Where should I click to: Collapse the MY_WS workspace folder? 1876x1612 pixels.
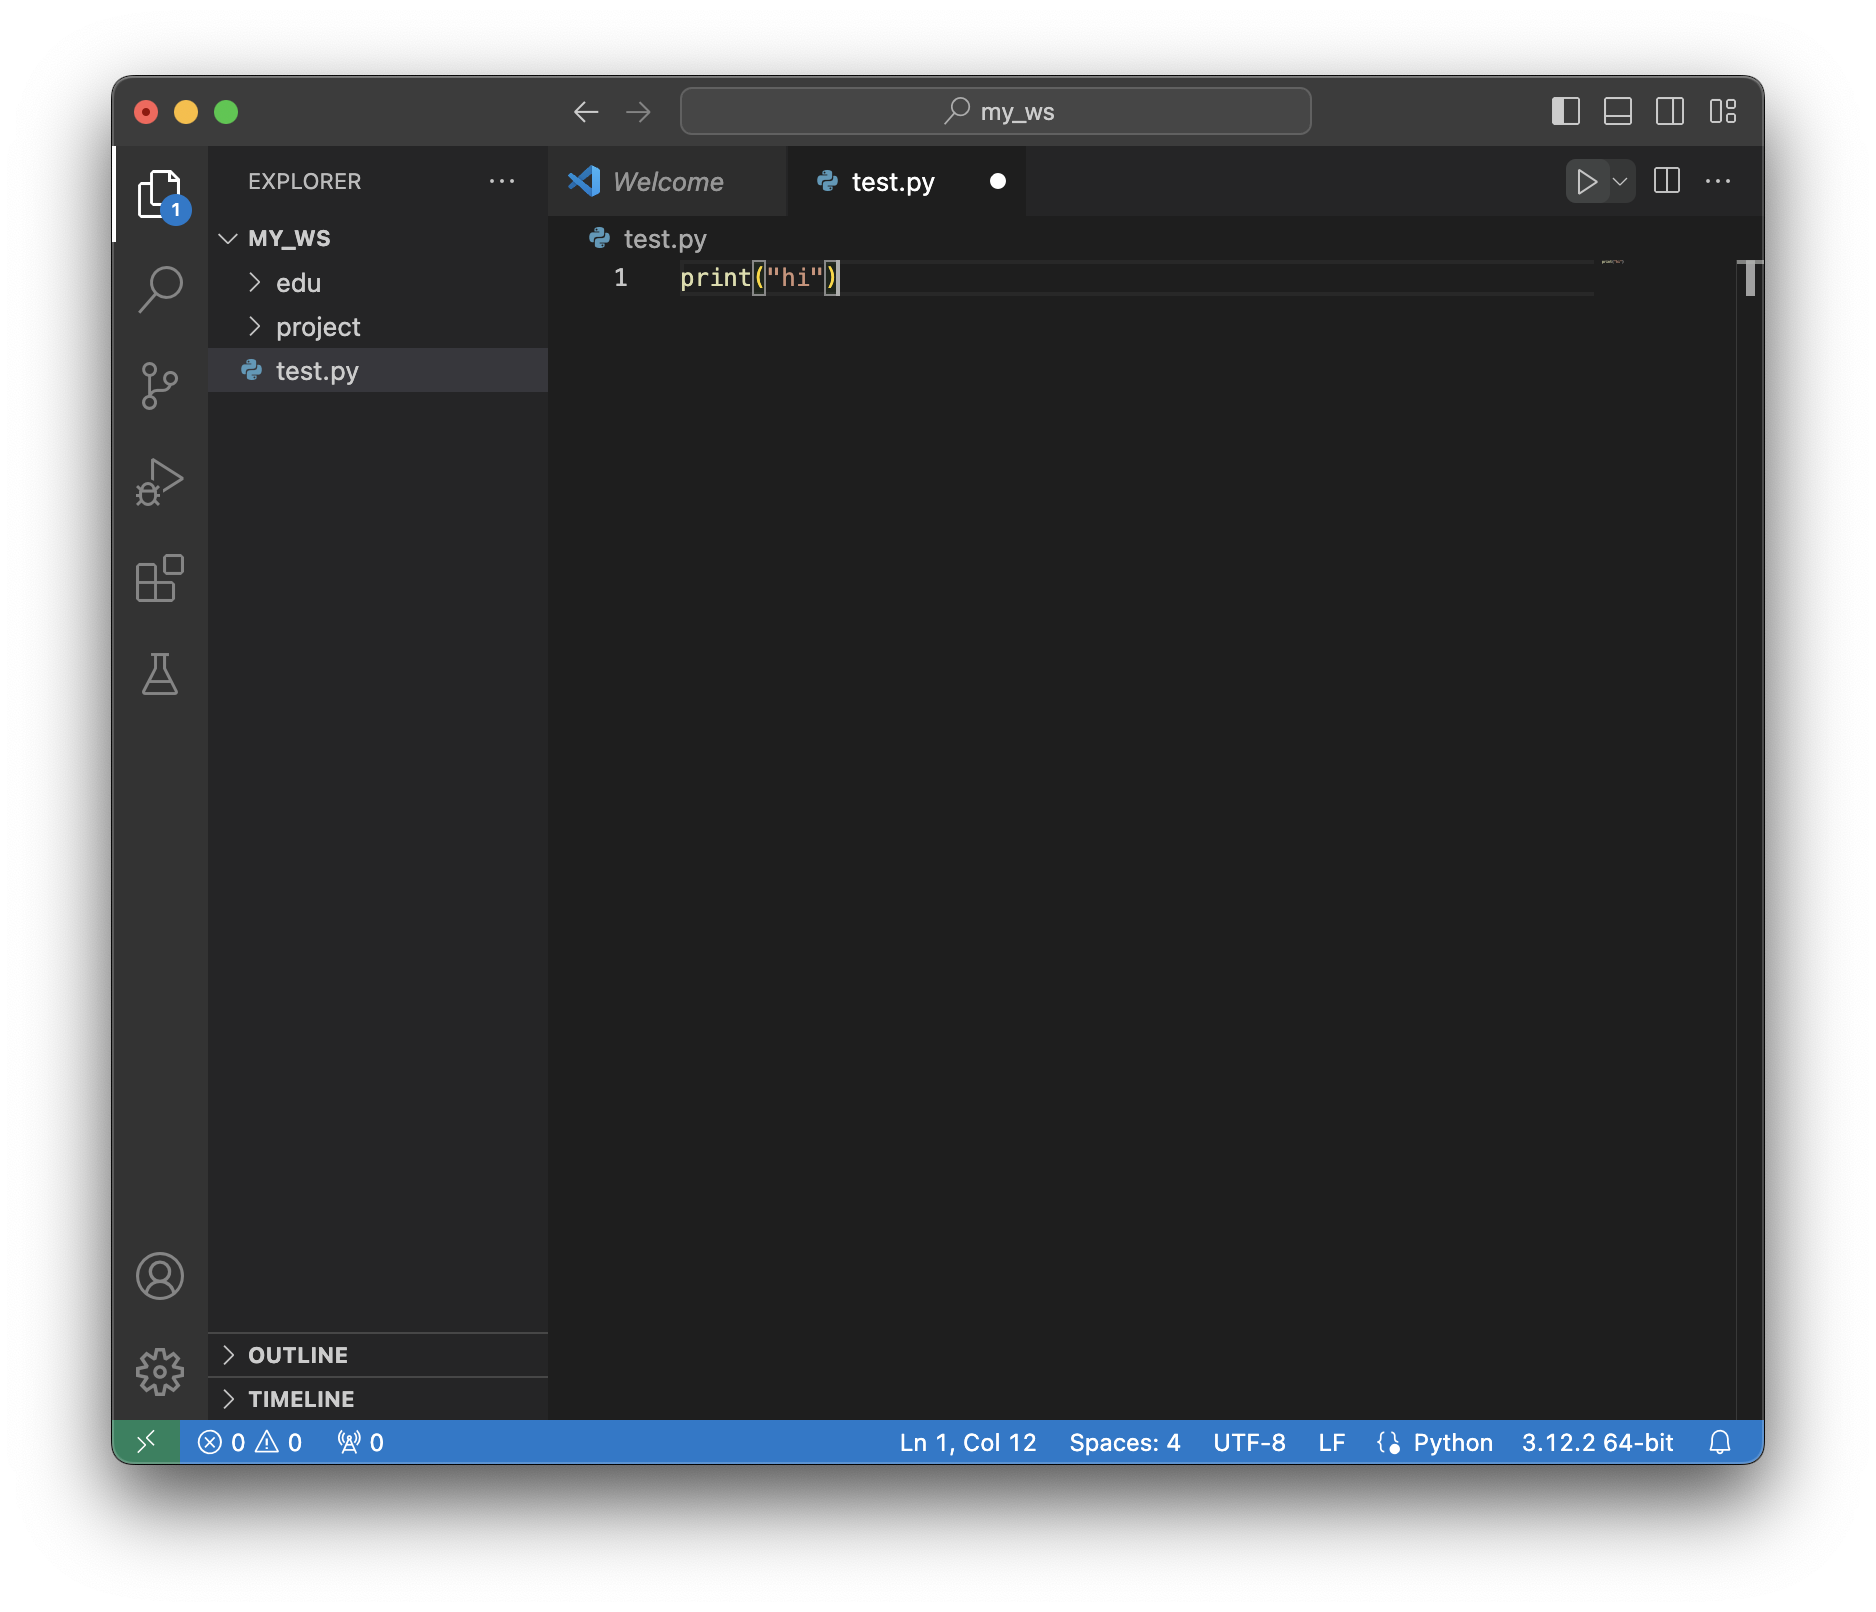coord(378,238)
